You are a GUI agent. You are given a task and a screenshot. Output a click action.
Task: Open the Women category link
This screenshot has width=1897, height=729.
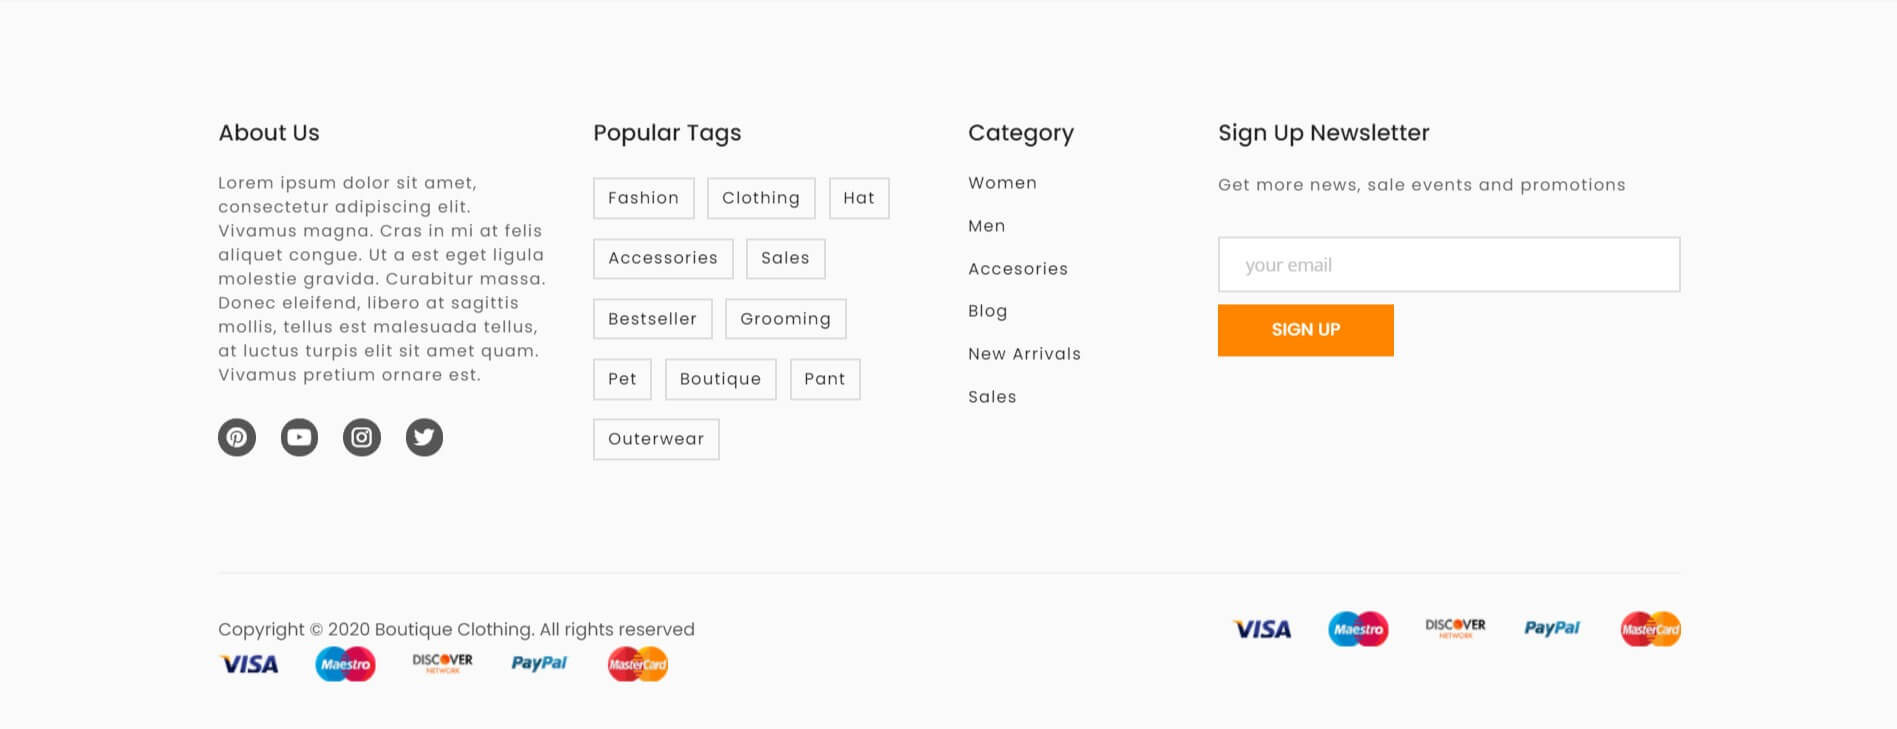coord(1002,183)
